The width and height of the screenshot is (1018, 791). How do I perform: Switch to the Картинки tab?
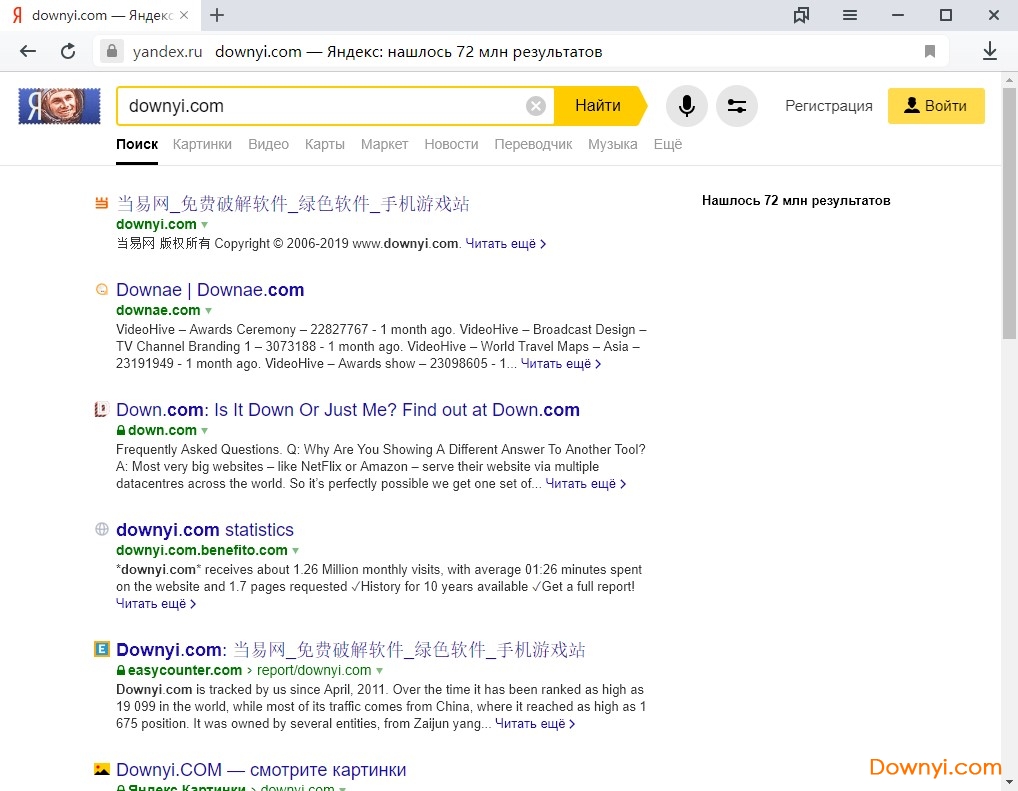point(202,144)
